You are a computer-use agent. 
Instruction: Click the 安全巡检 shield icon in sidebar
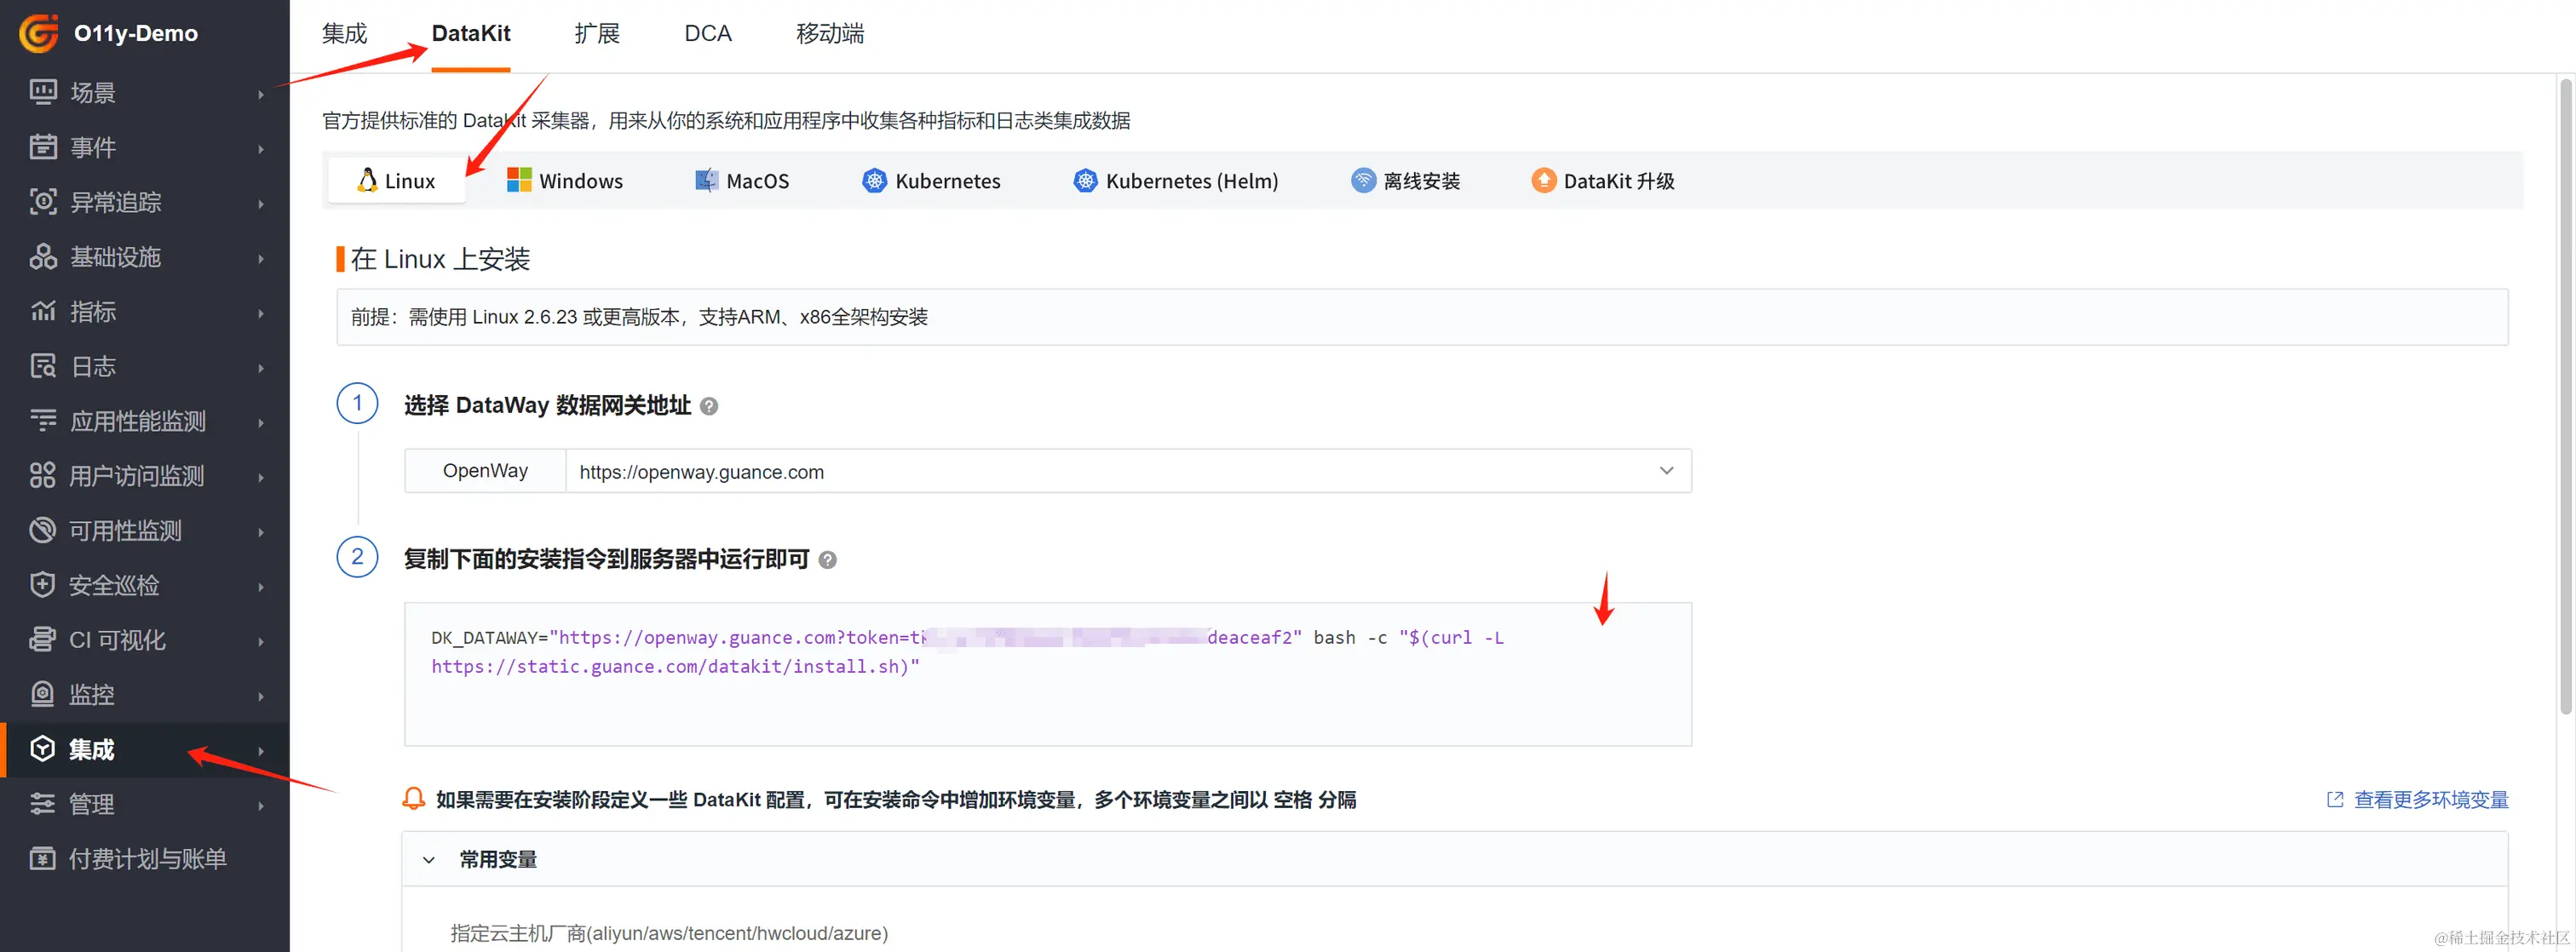coord(43,585)
